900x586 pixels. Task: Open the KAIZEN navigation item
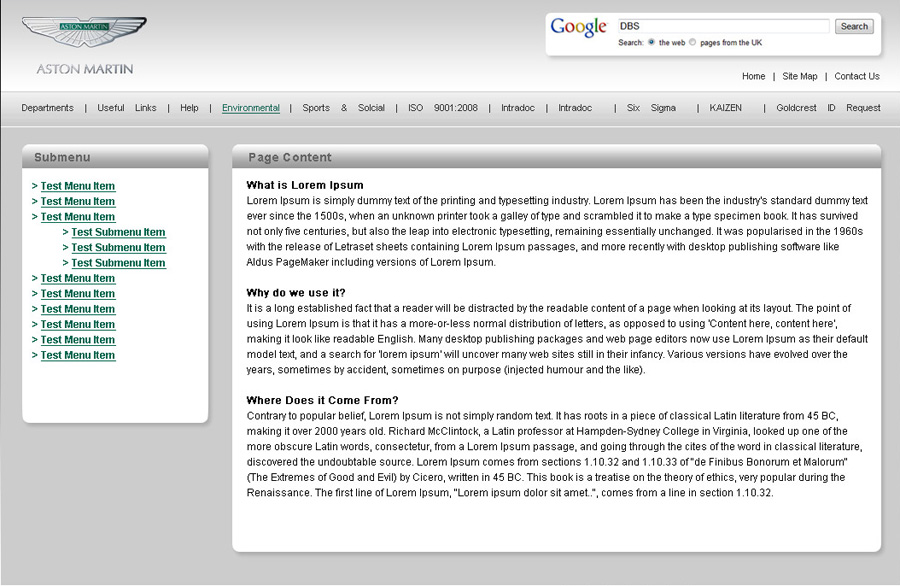[x=725, y=108]
